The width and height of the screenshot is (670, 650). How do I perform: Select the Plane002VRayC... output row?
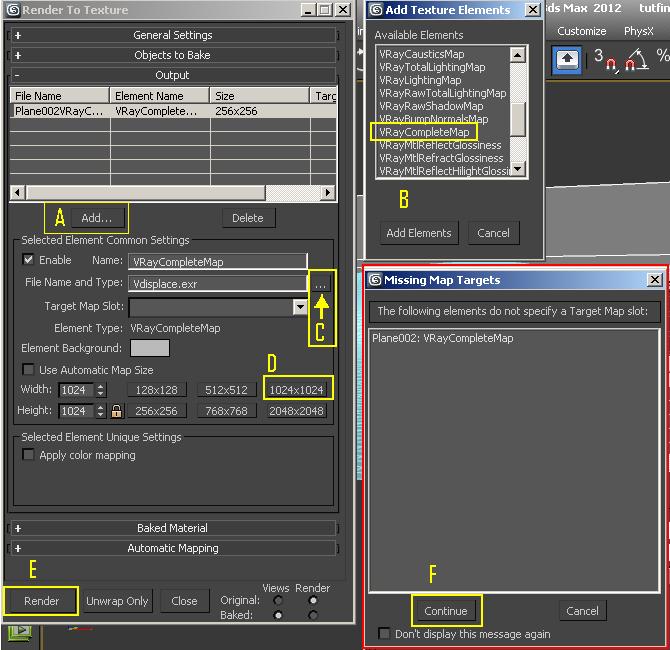[173, 111]
